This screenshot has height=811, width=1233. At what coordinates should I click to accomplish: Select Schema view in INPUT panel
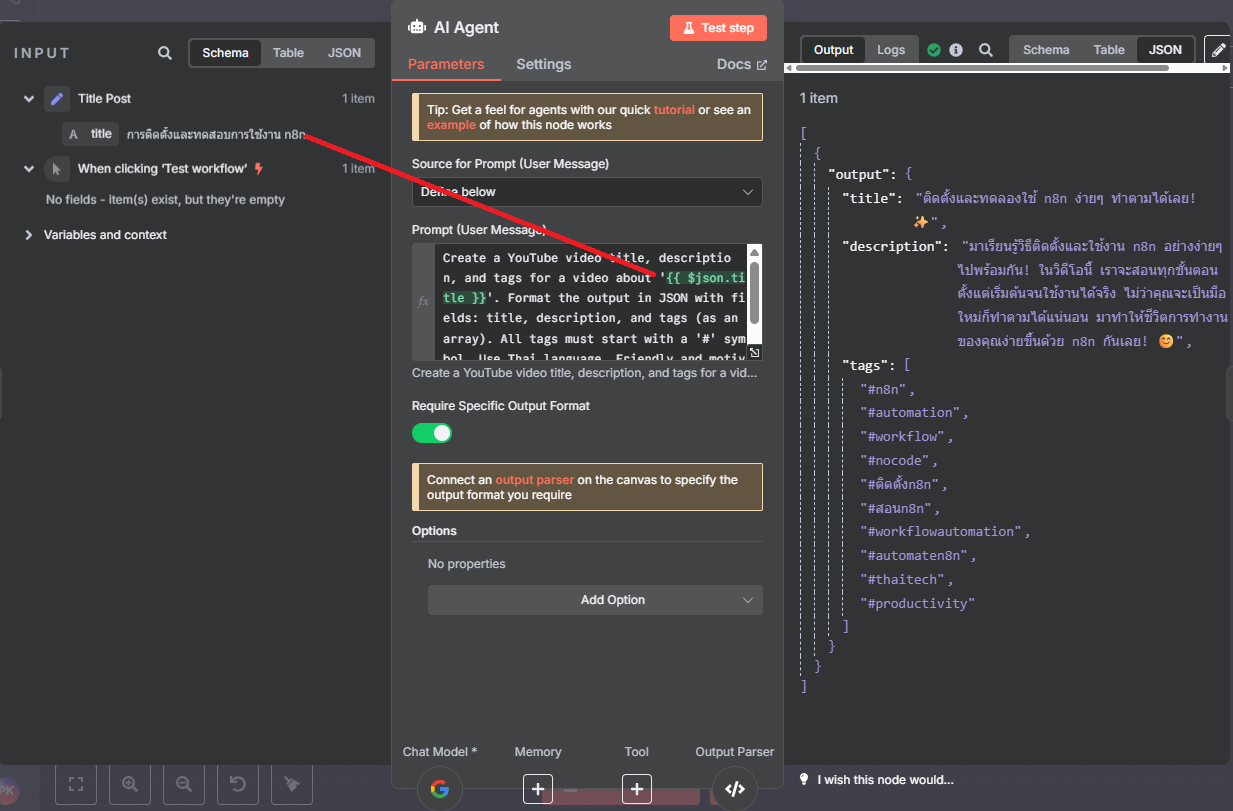(226, 53)
